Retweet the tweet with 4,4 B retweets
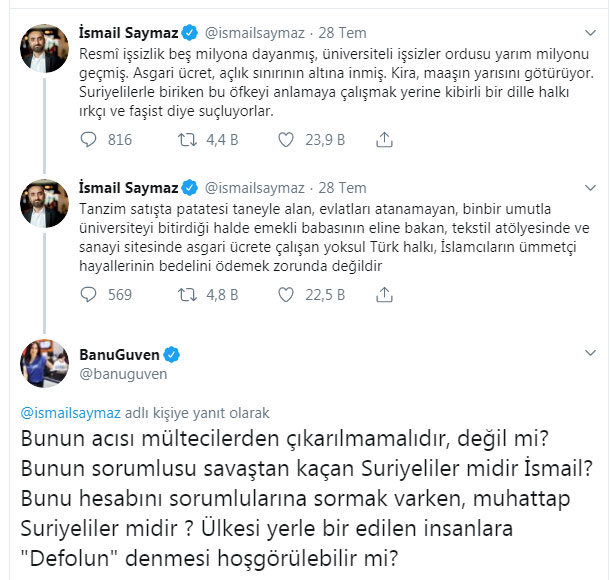The image size is (610, 580). [185, 140]
